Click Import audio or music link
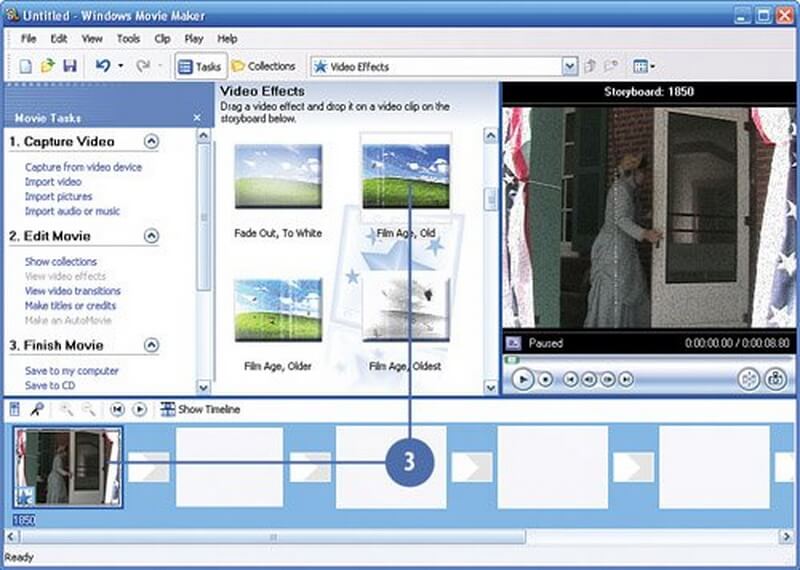The width and height of the screenshot is (800, 570). pos(72,211)
